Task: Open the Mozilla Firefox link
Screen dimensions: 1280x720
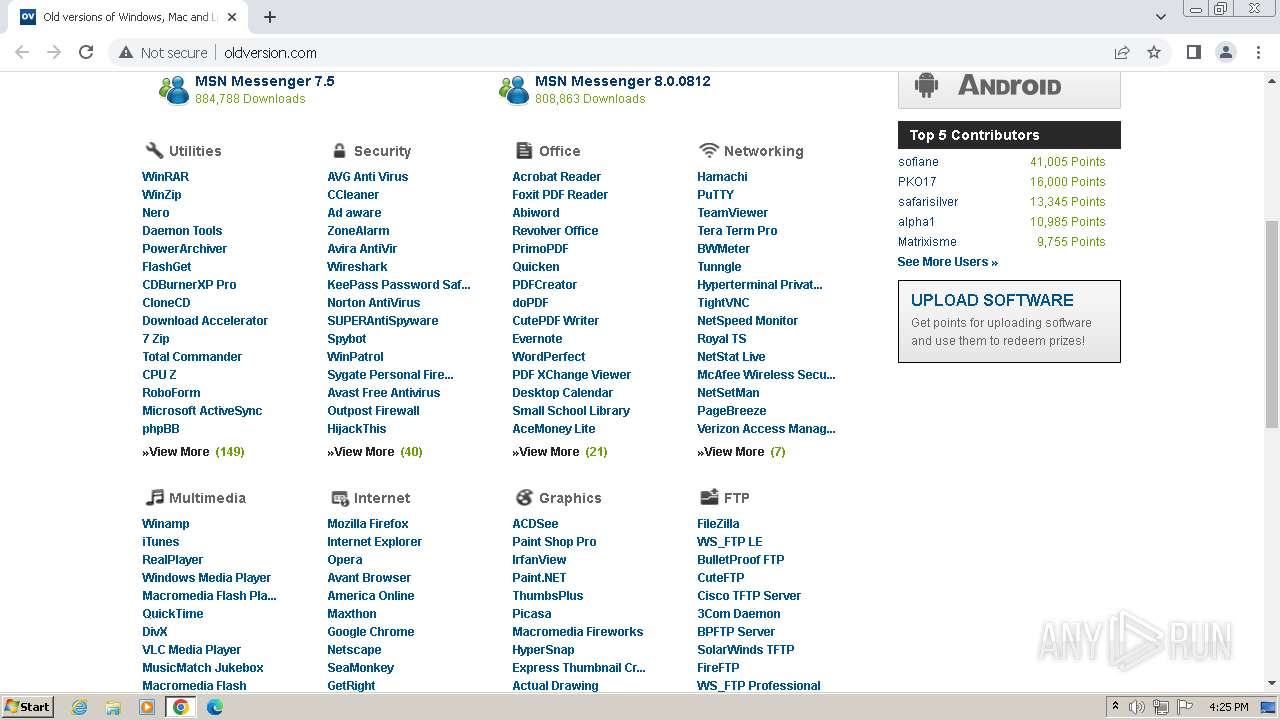Action: point(368,524)
